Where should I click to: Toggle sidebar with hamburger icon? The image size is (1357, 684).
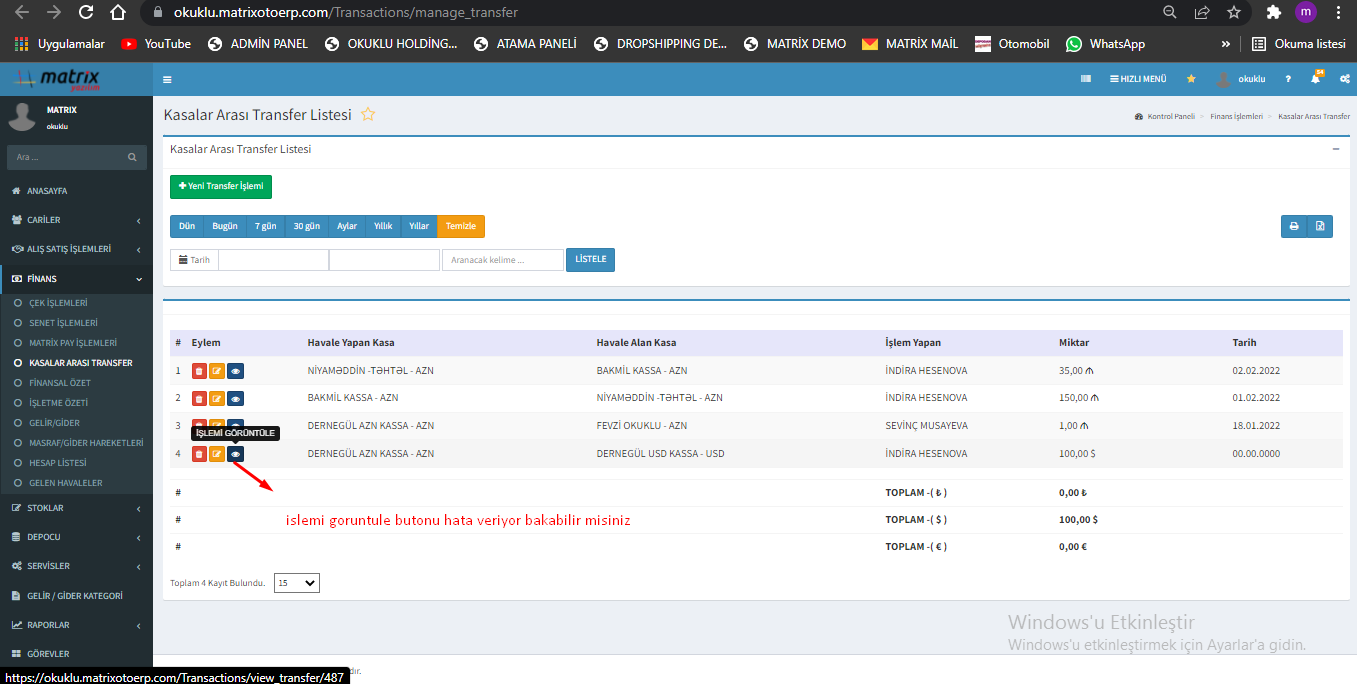coord(167,80)
